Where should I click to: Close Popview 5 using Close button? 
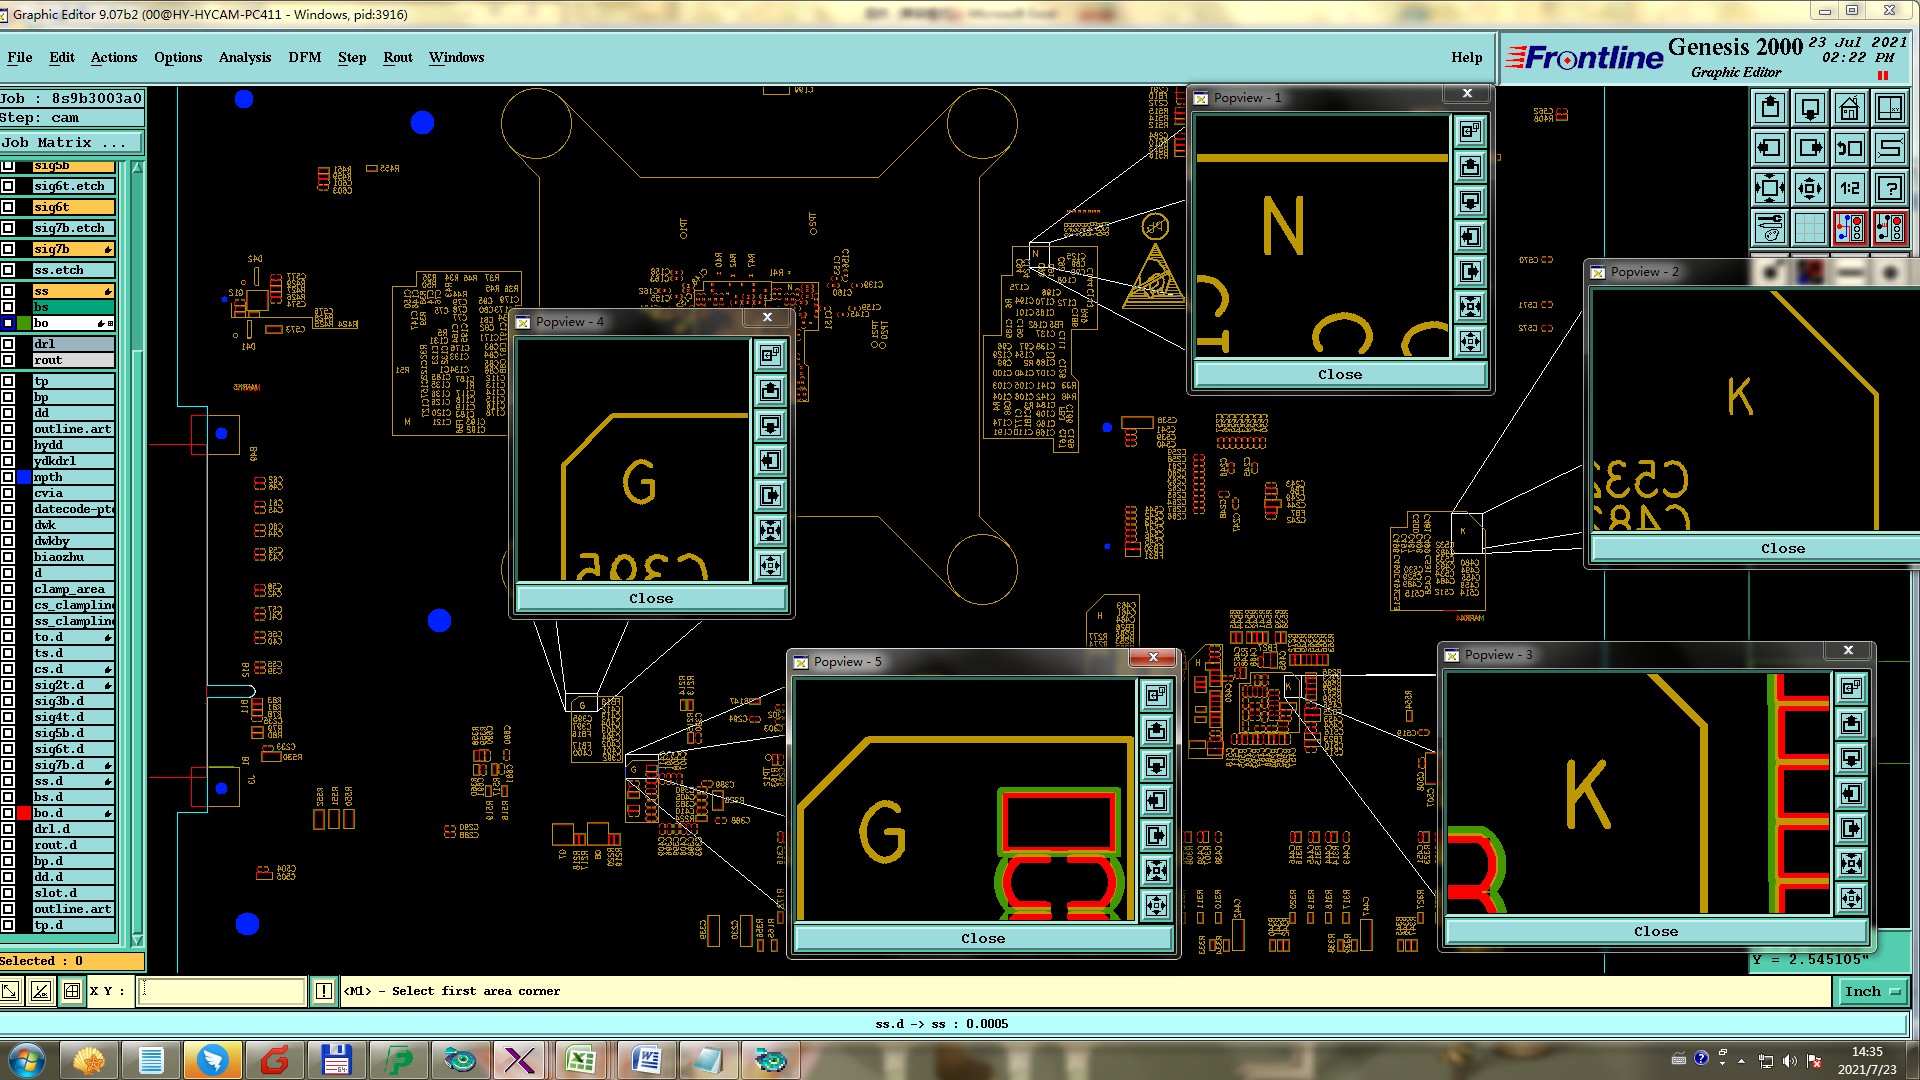pyautogui.click(x=982, y=938)
